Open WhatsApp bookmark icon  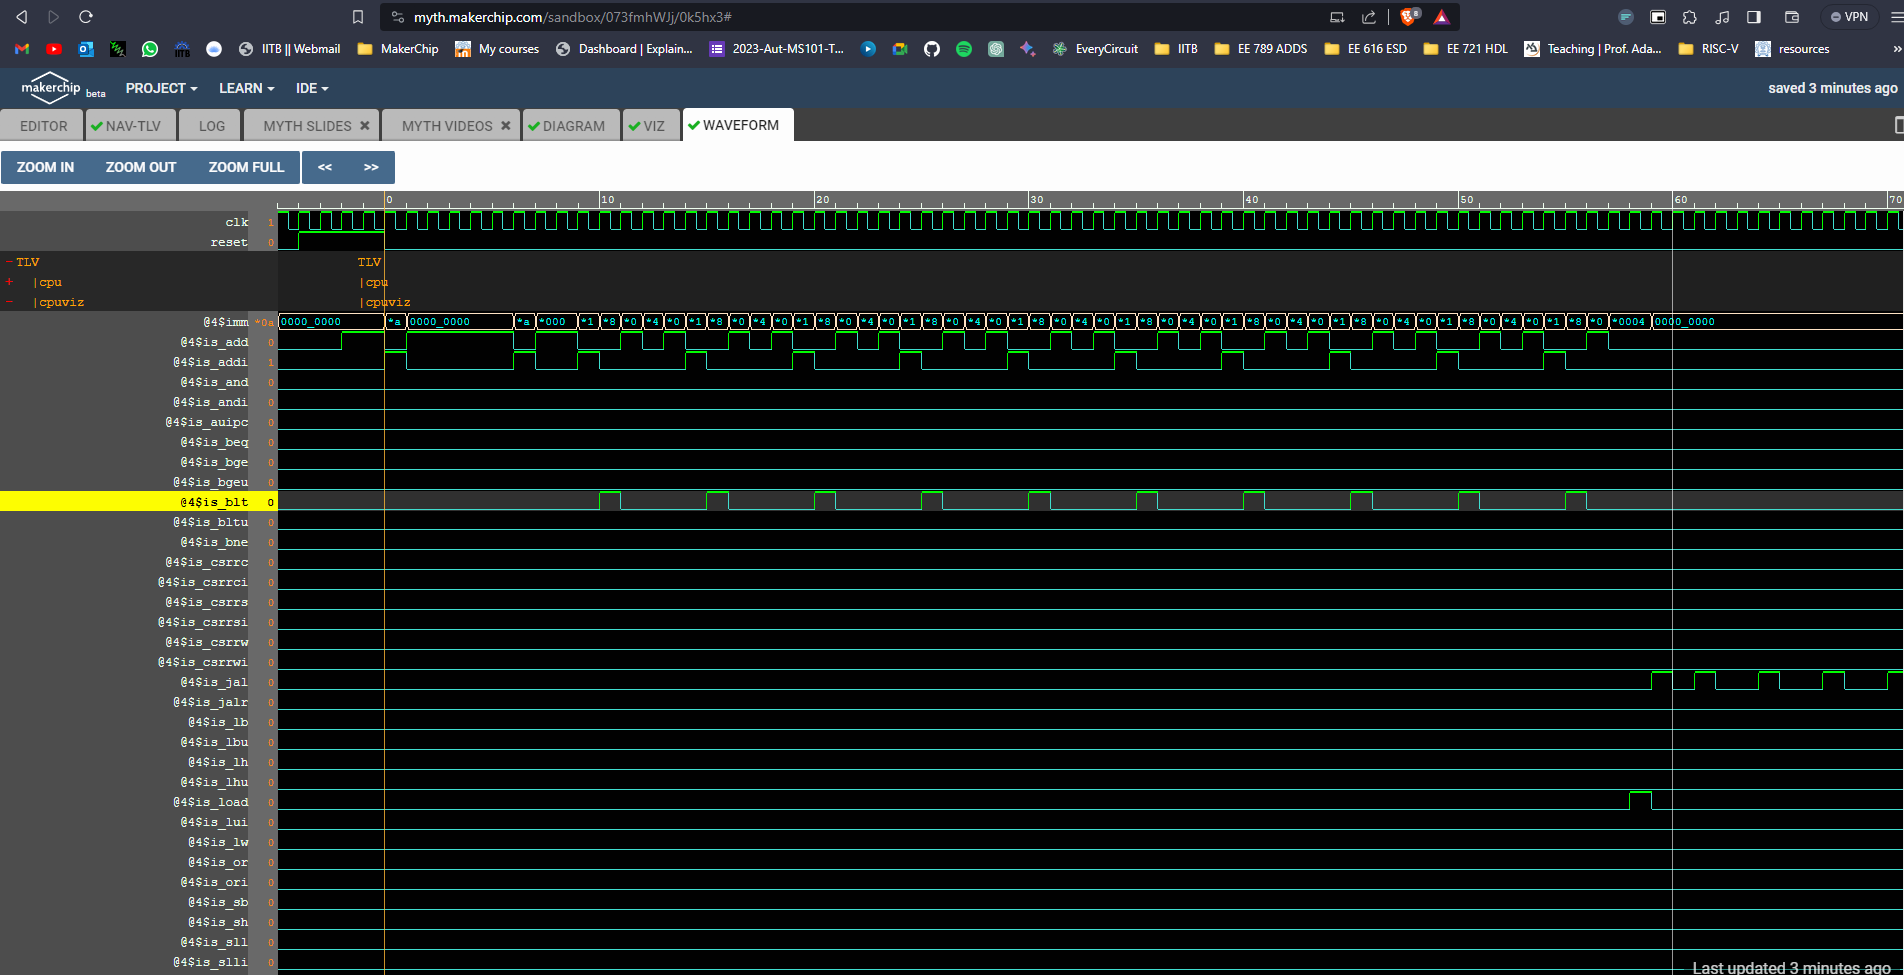[x=150, y=48]
